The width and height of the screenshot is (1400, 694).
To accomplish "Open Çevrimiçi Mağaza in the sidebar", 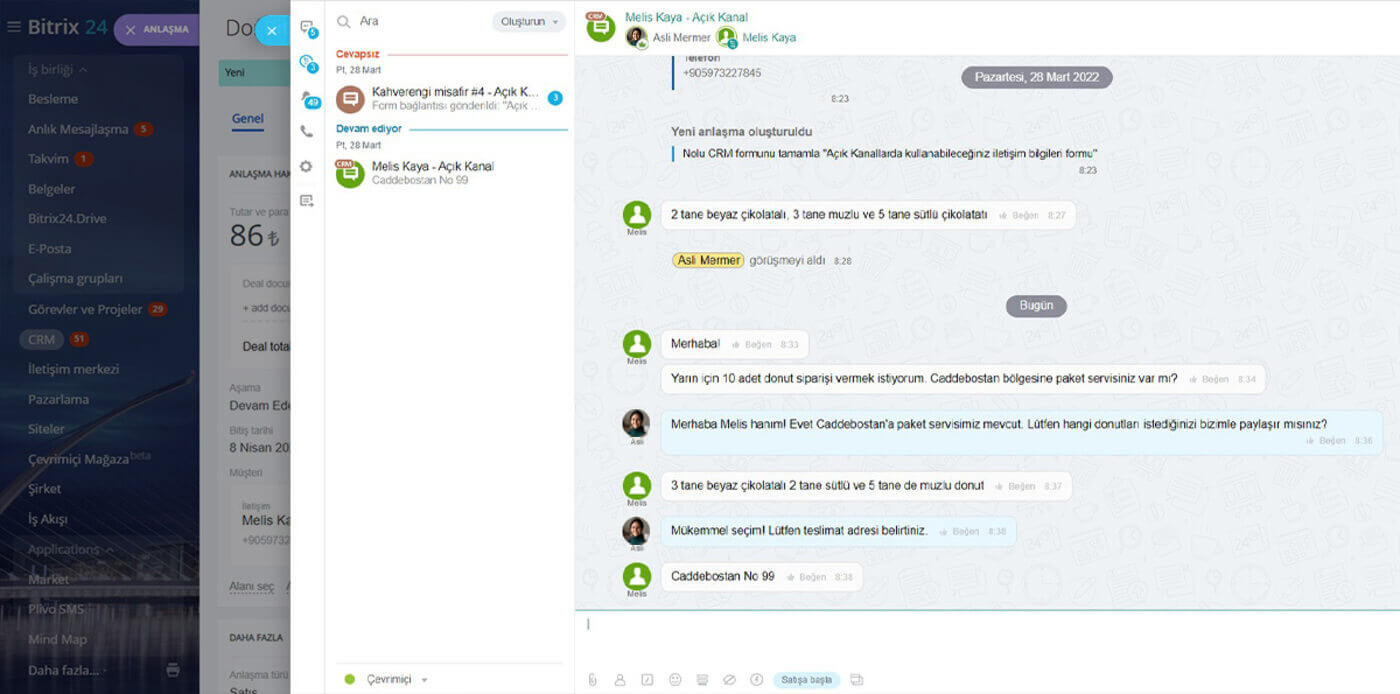I will (89, 458).
